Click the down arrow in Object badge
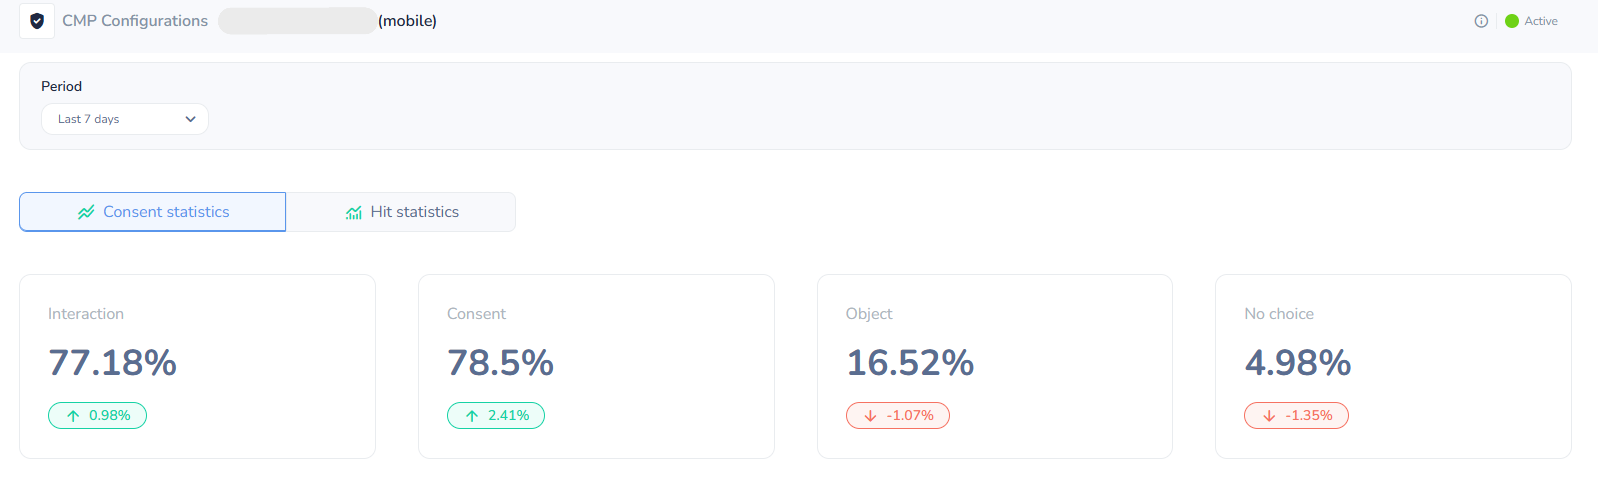Image resolution: width=1598 pixels, height=494 pixels. (870, 416)
